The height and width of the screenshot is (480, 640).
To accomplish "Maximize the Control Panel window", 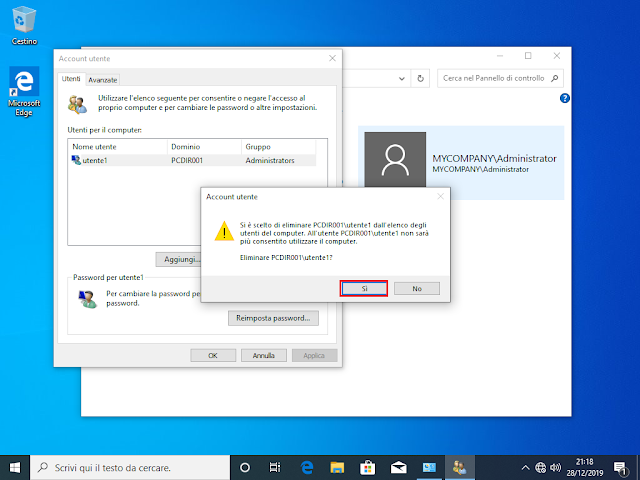I will (x=528, y=56).
